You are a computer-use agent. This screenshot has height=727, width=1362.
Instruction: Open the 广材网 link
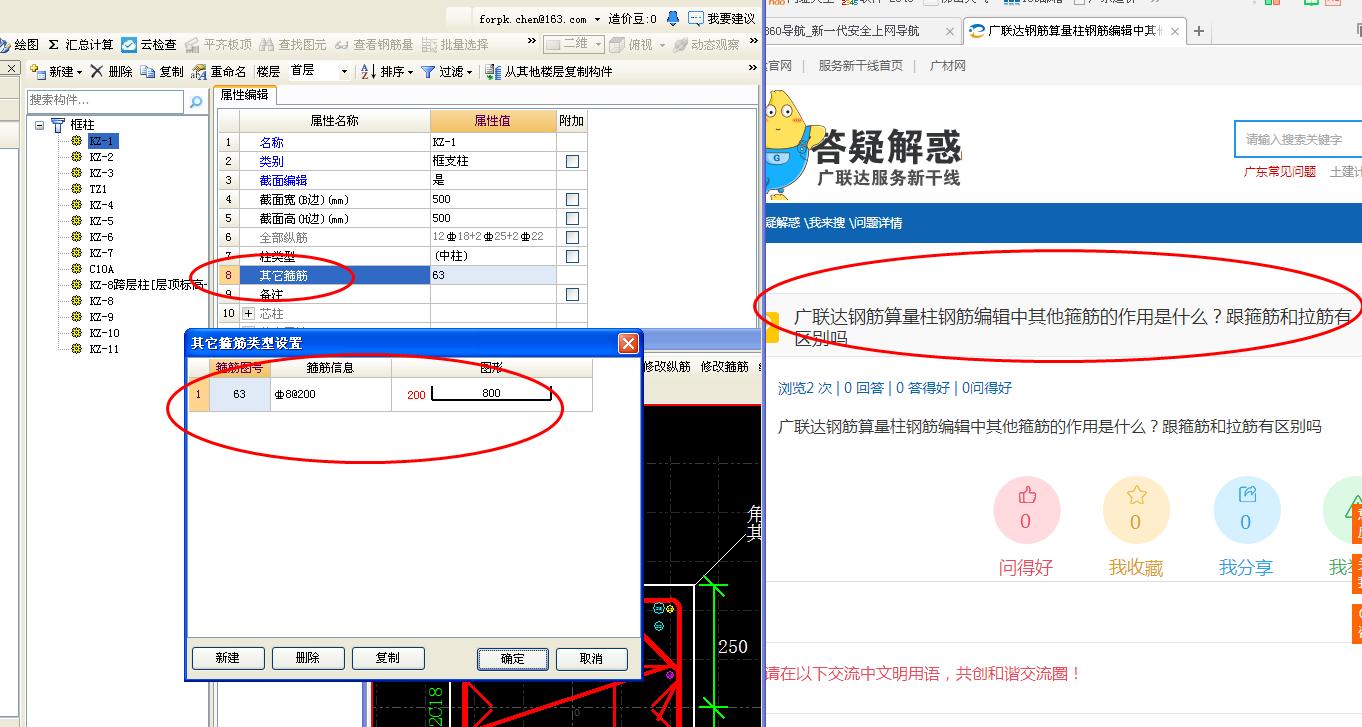coord(948,65)
